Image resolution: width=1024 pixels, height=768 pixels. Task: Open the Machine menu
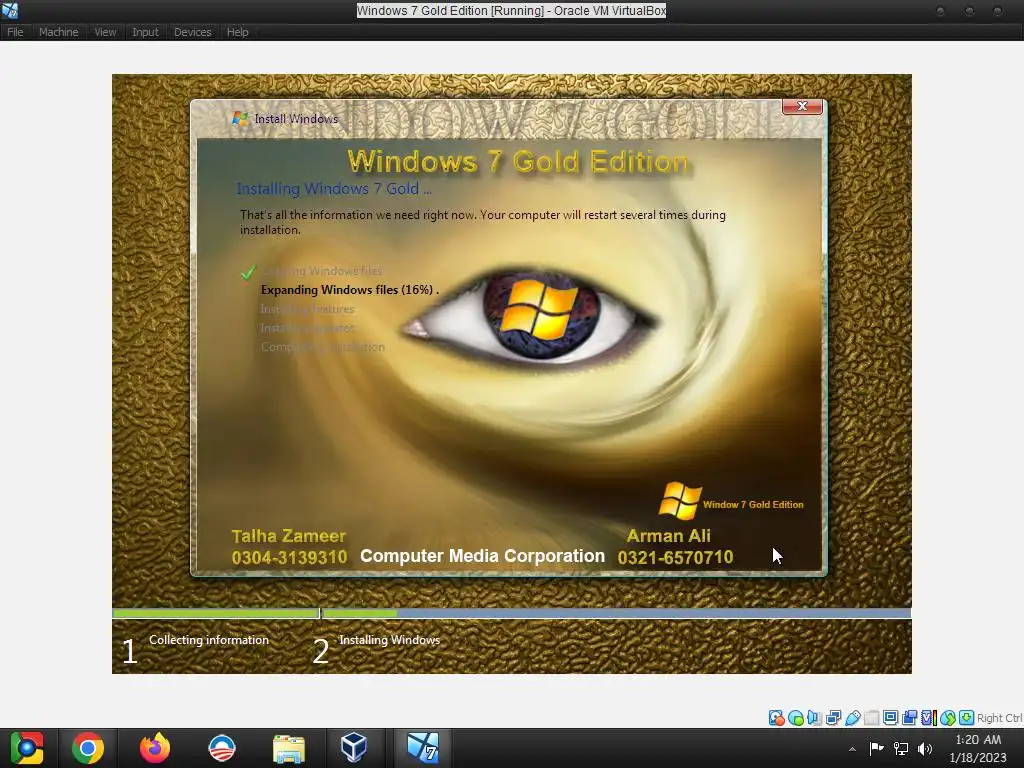[58, 32]
